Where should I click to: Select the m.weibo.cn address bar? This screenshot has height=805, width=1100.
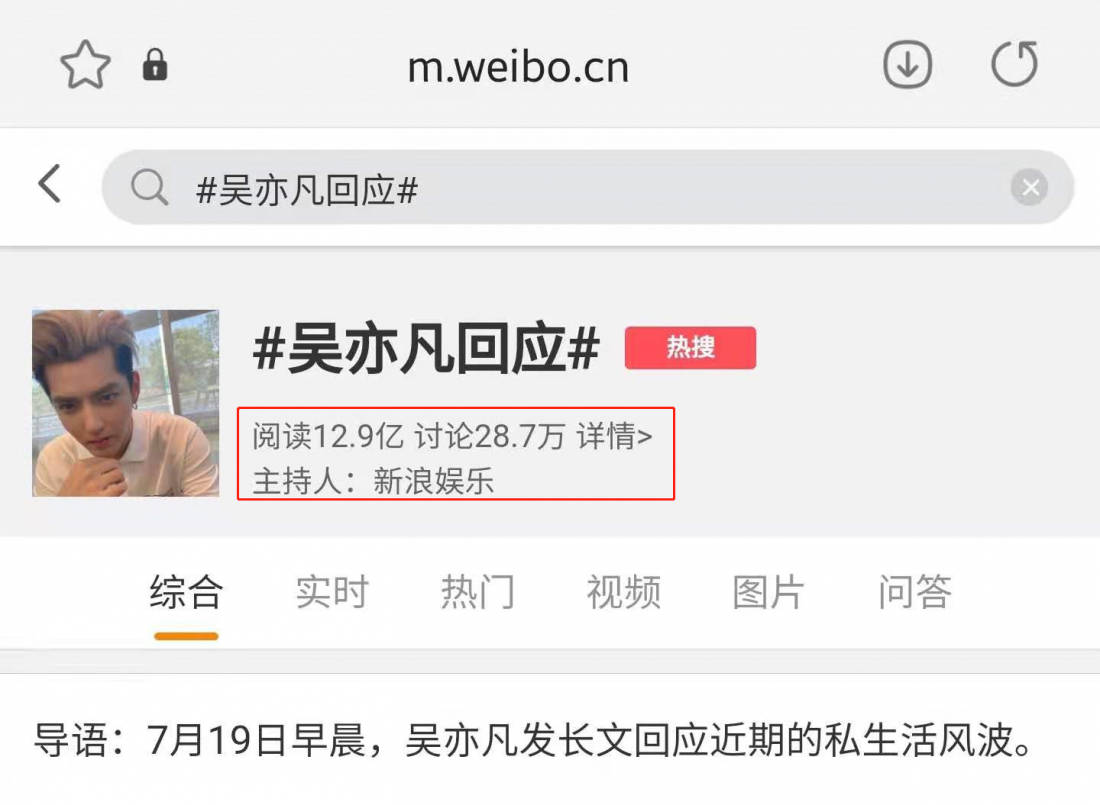tap(518, 67)
